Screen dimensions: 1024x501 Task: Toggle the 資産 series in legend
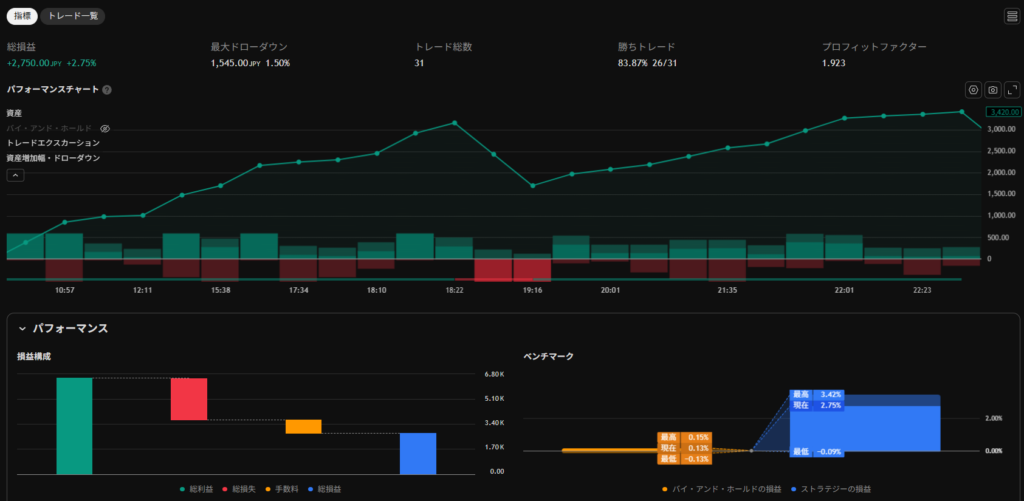click(x=14, y=114)
